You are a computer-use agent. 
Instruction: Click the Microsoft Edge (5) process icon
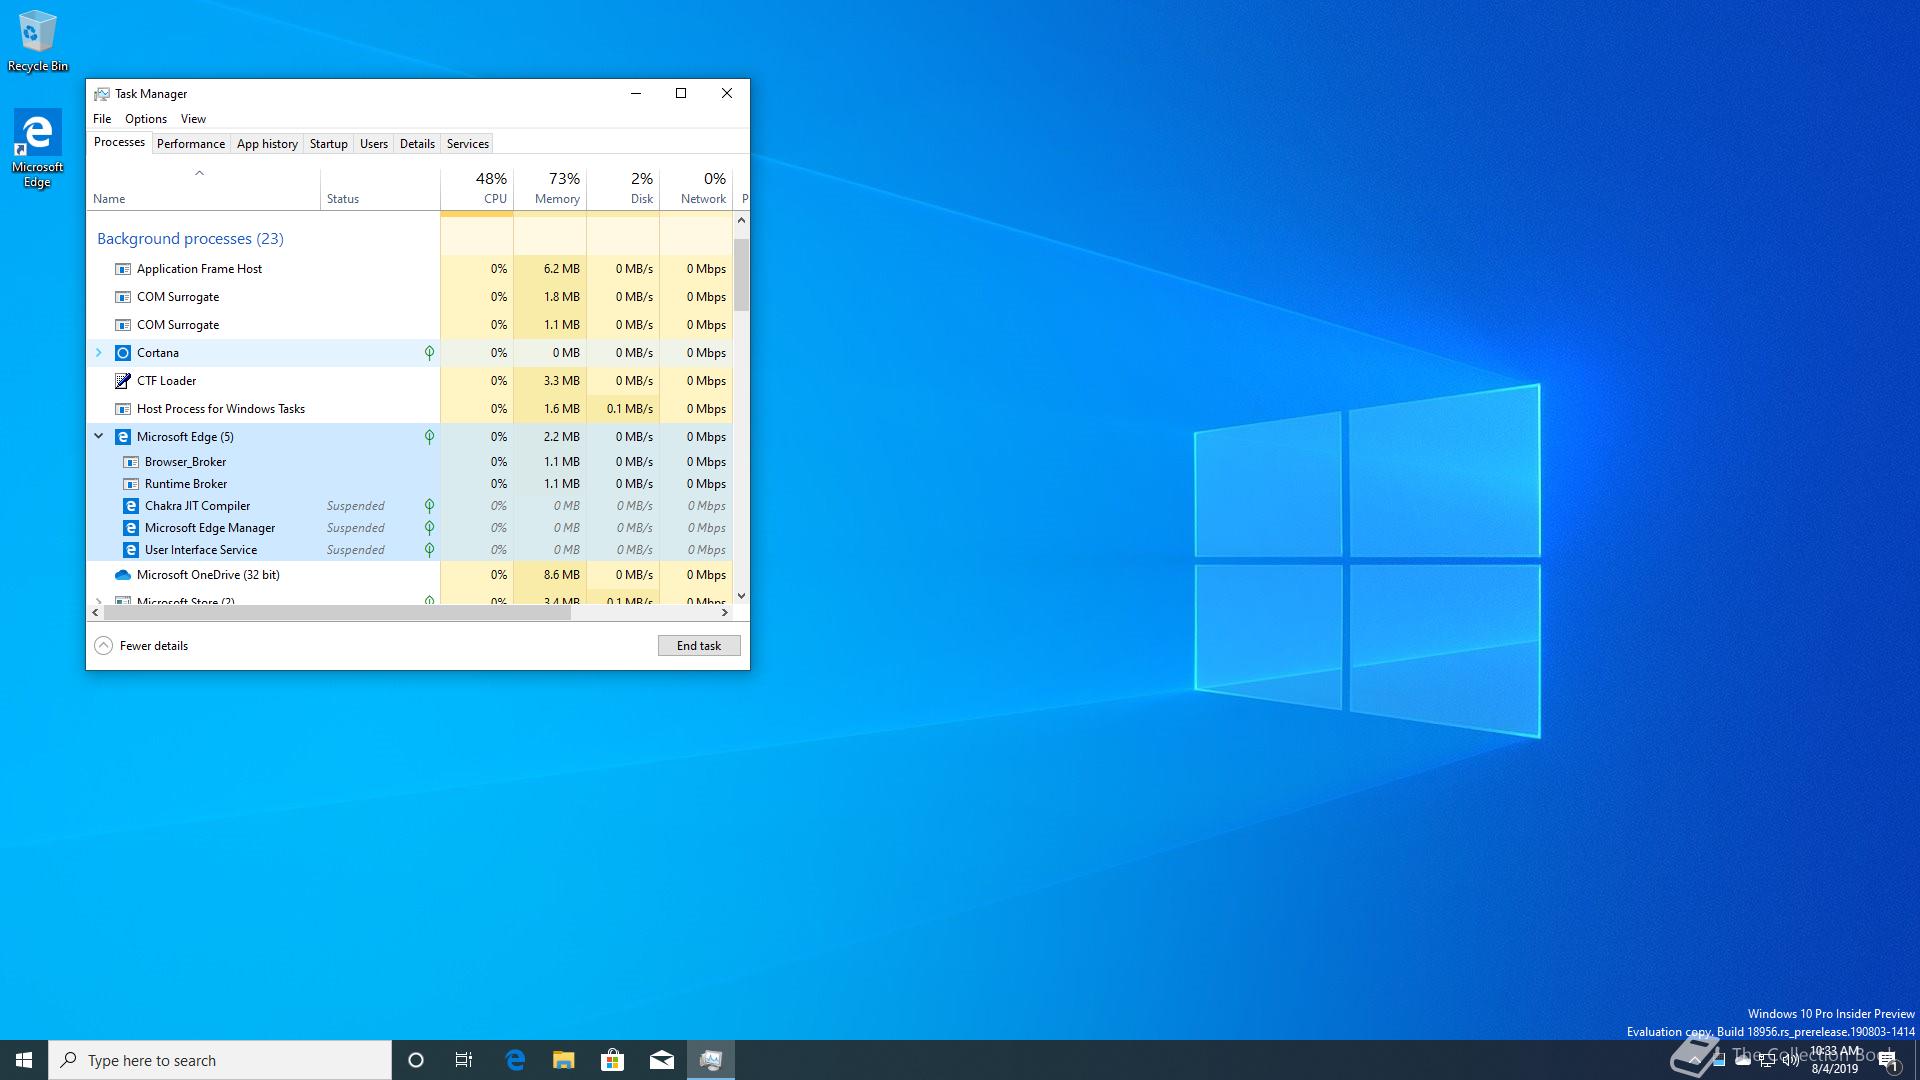(123, 437)
